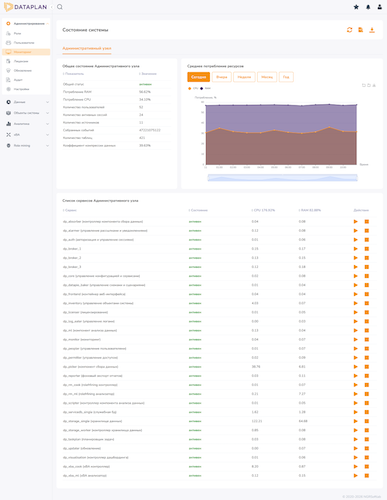Click the first chart toolbox icon
Image resolution: width=387 pixels, height=500 pixels.
point(364,85)
